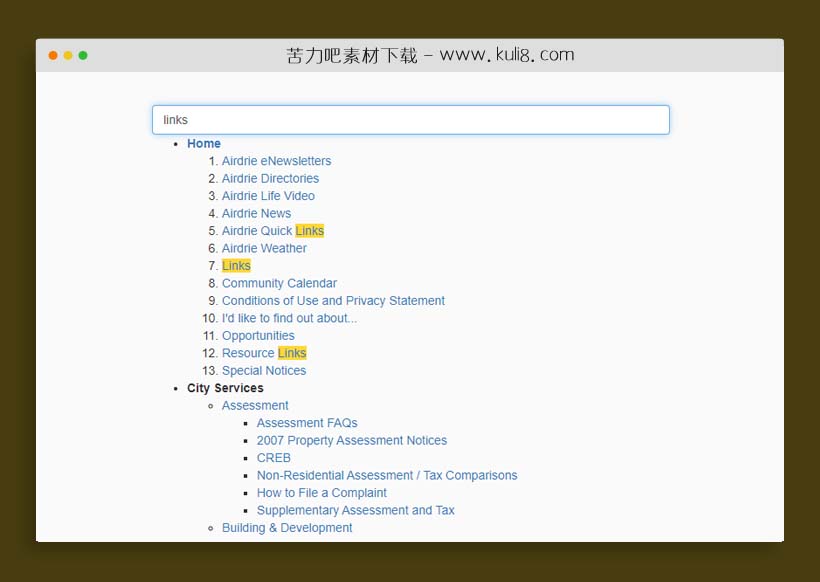Go to Airdrie News
The image size is (820, 582).
point(256,214)
